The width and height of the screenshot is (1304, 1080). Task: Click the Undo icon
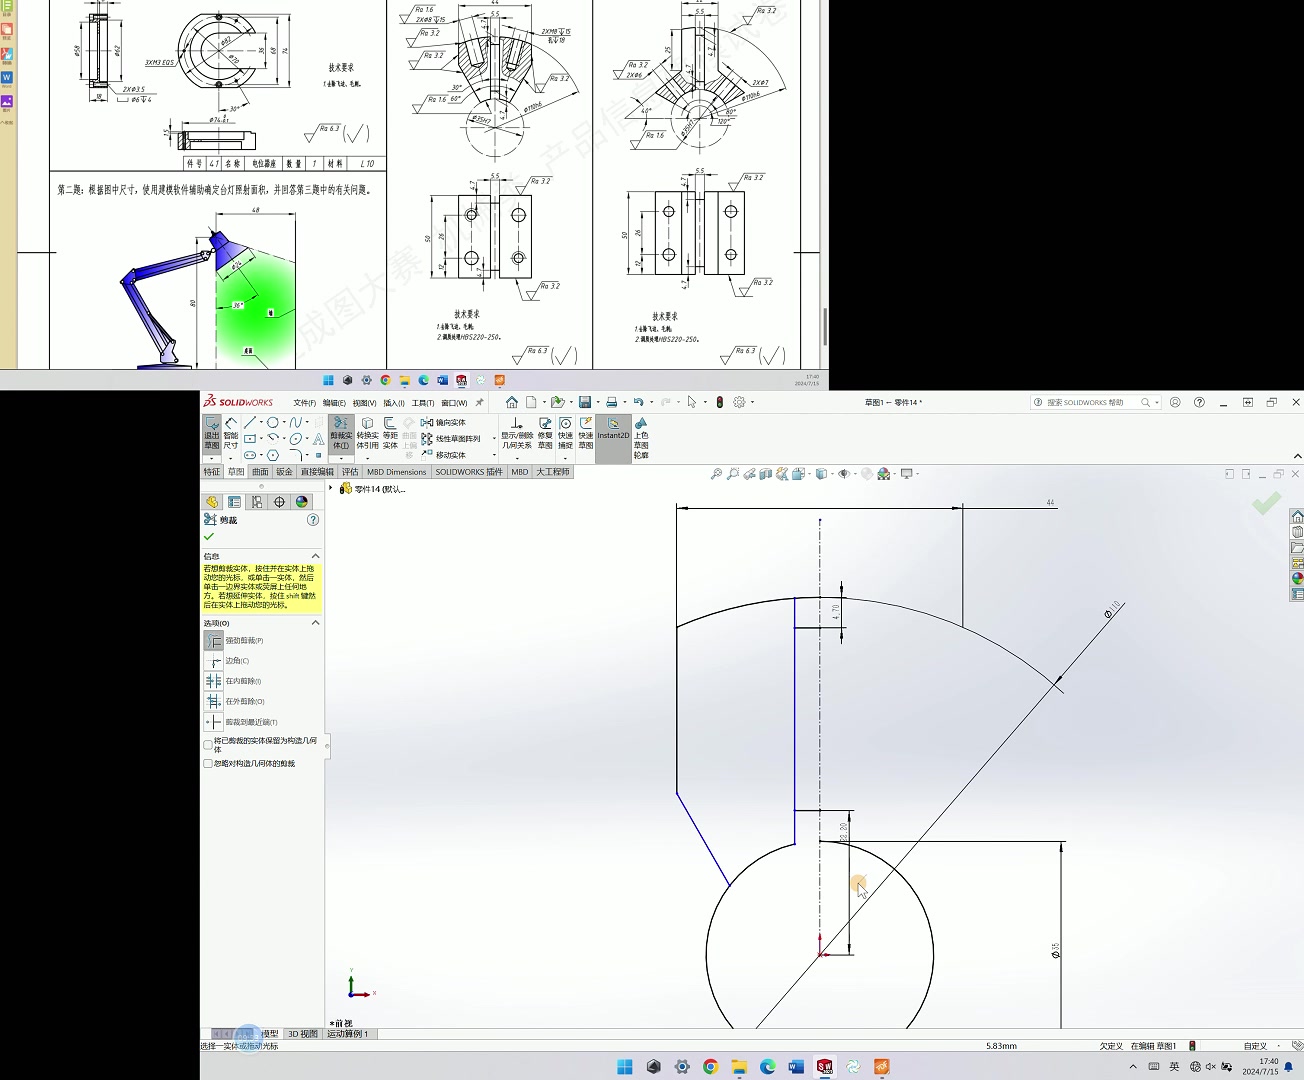click(638, 402)
